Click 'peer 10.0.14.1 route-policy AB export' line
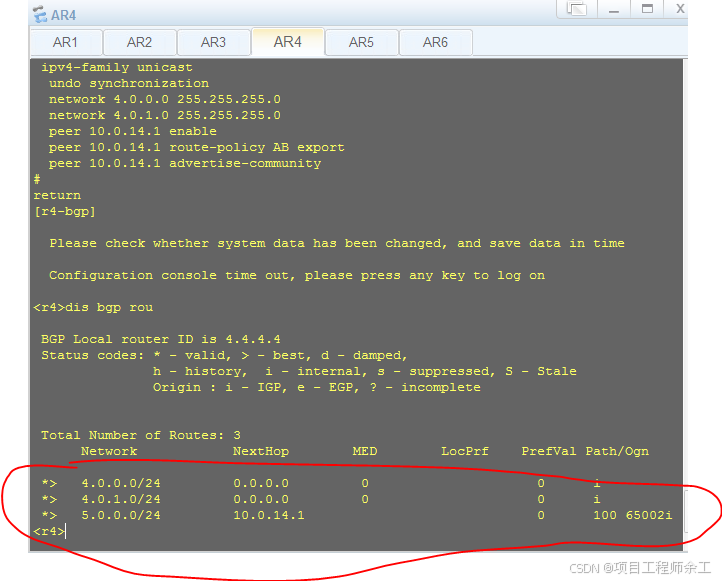 pyautogui.click(x=197, y=147)
